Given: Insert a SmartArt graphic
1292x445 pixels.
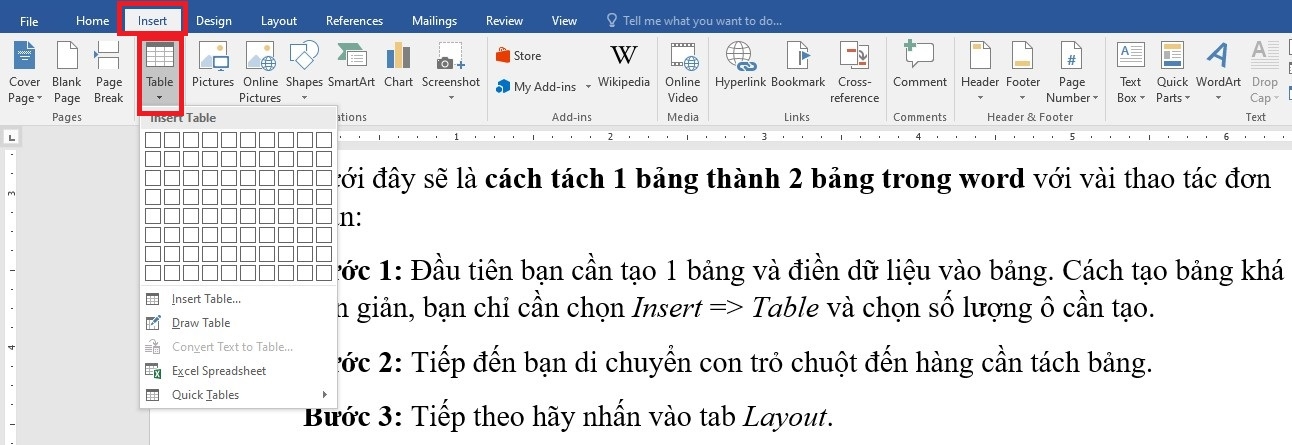Looking at the screenshot, I should pyautogui.click(x=351, y=65).
